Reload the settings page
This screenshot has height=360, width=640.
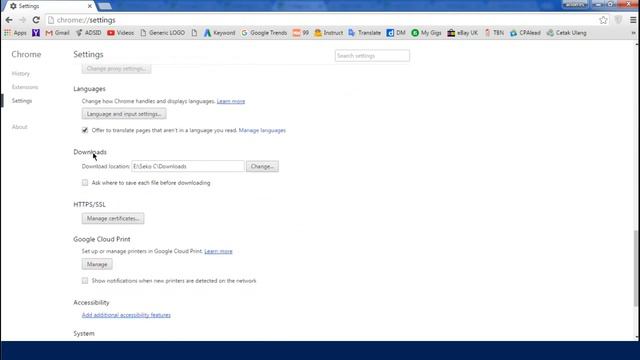tap(36, 20)
